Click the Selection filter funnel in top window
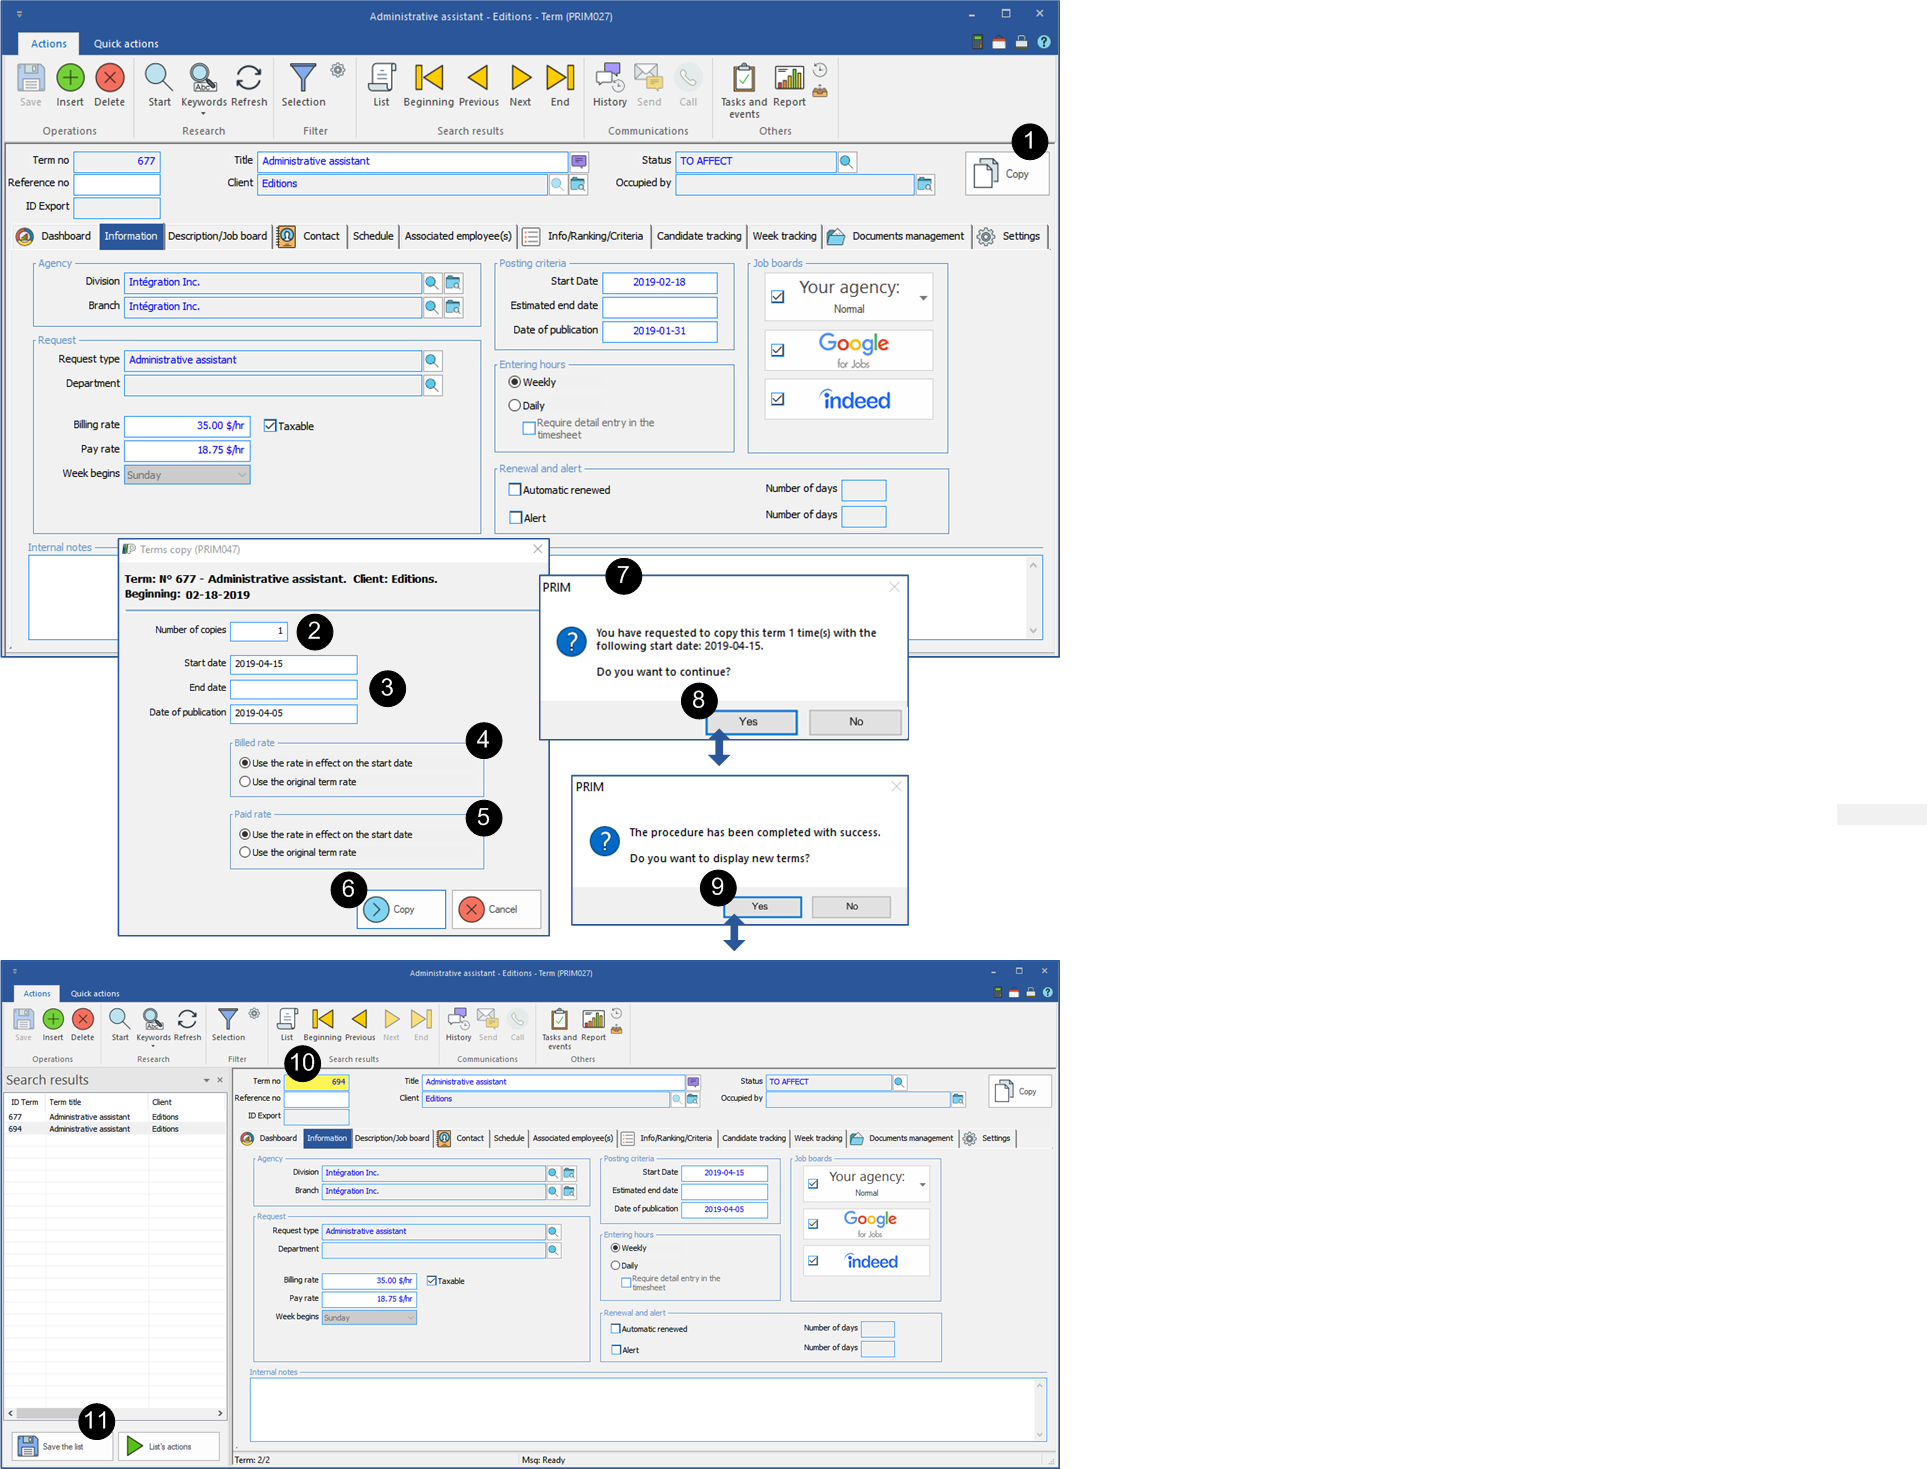 [303, 78]
